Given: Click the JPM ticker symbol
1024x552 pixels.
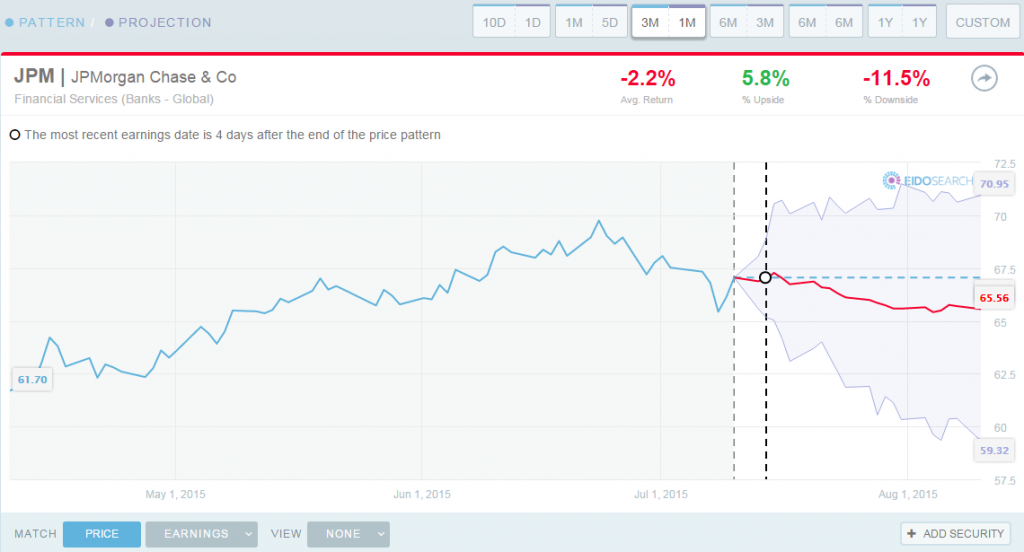Looking at the screenshot, I should point(34,76).
